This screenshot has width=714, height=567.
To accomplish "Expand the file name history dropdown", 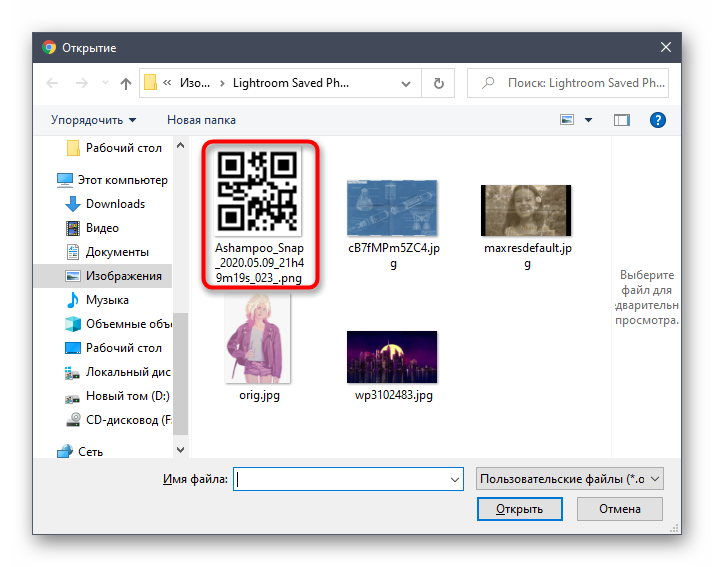I will pos(454,480).
